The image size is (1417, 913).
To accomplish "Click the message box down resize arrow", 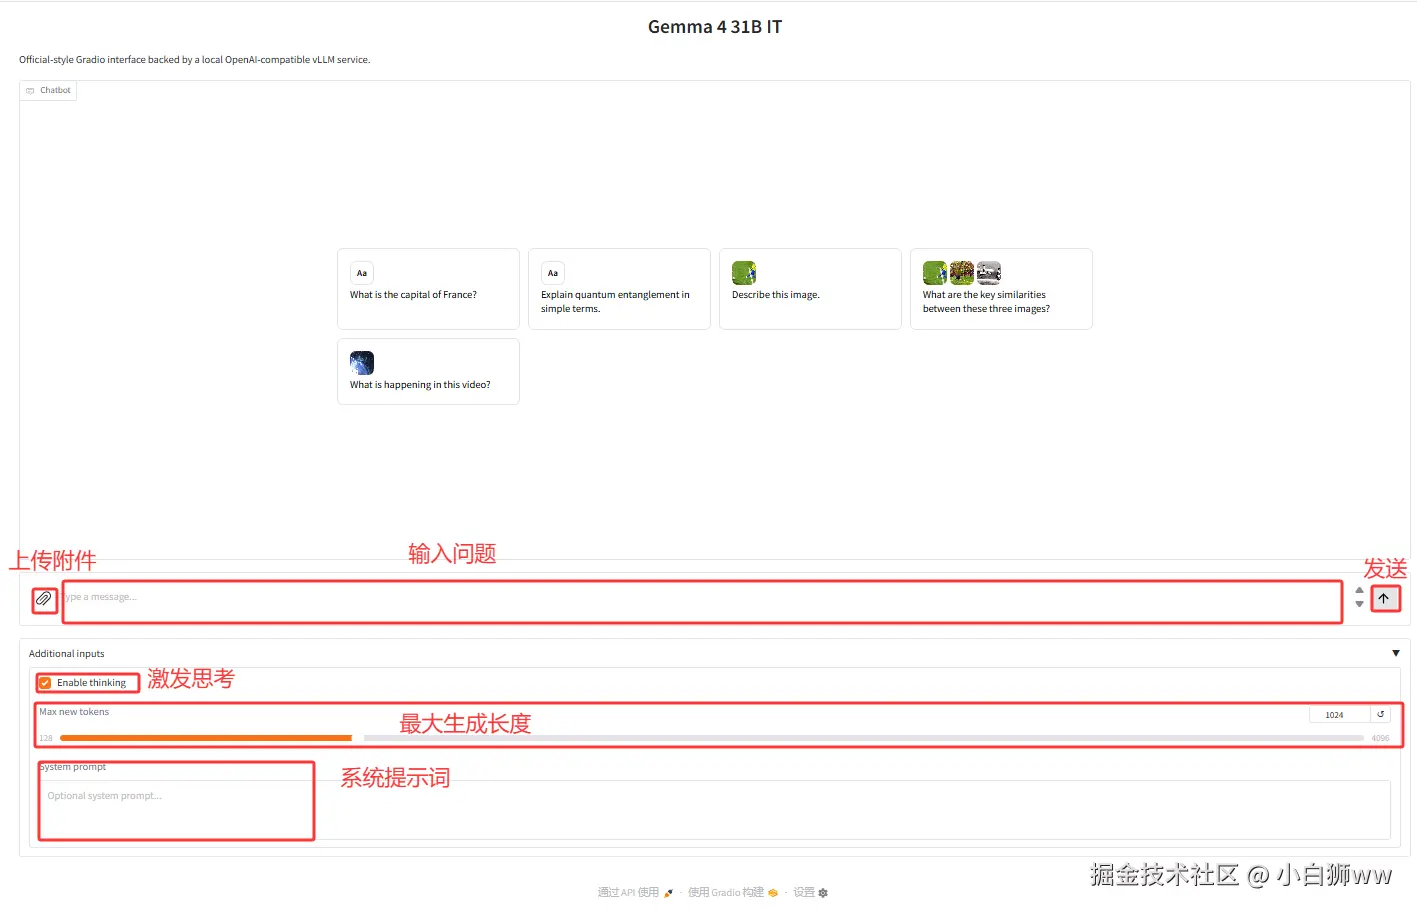I will point(1359,604).
